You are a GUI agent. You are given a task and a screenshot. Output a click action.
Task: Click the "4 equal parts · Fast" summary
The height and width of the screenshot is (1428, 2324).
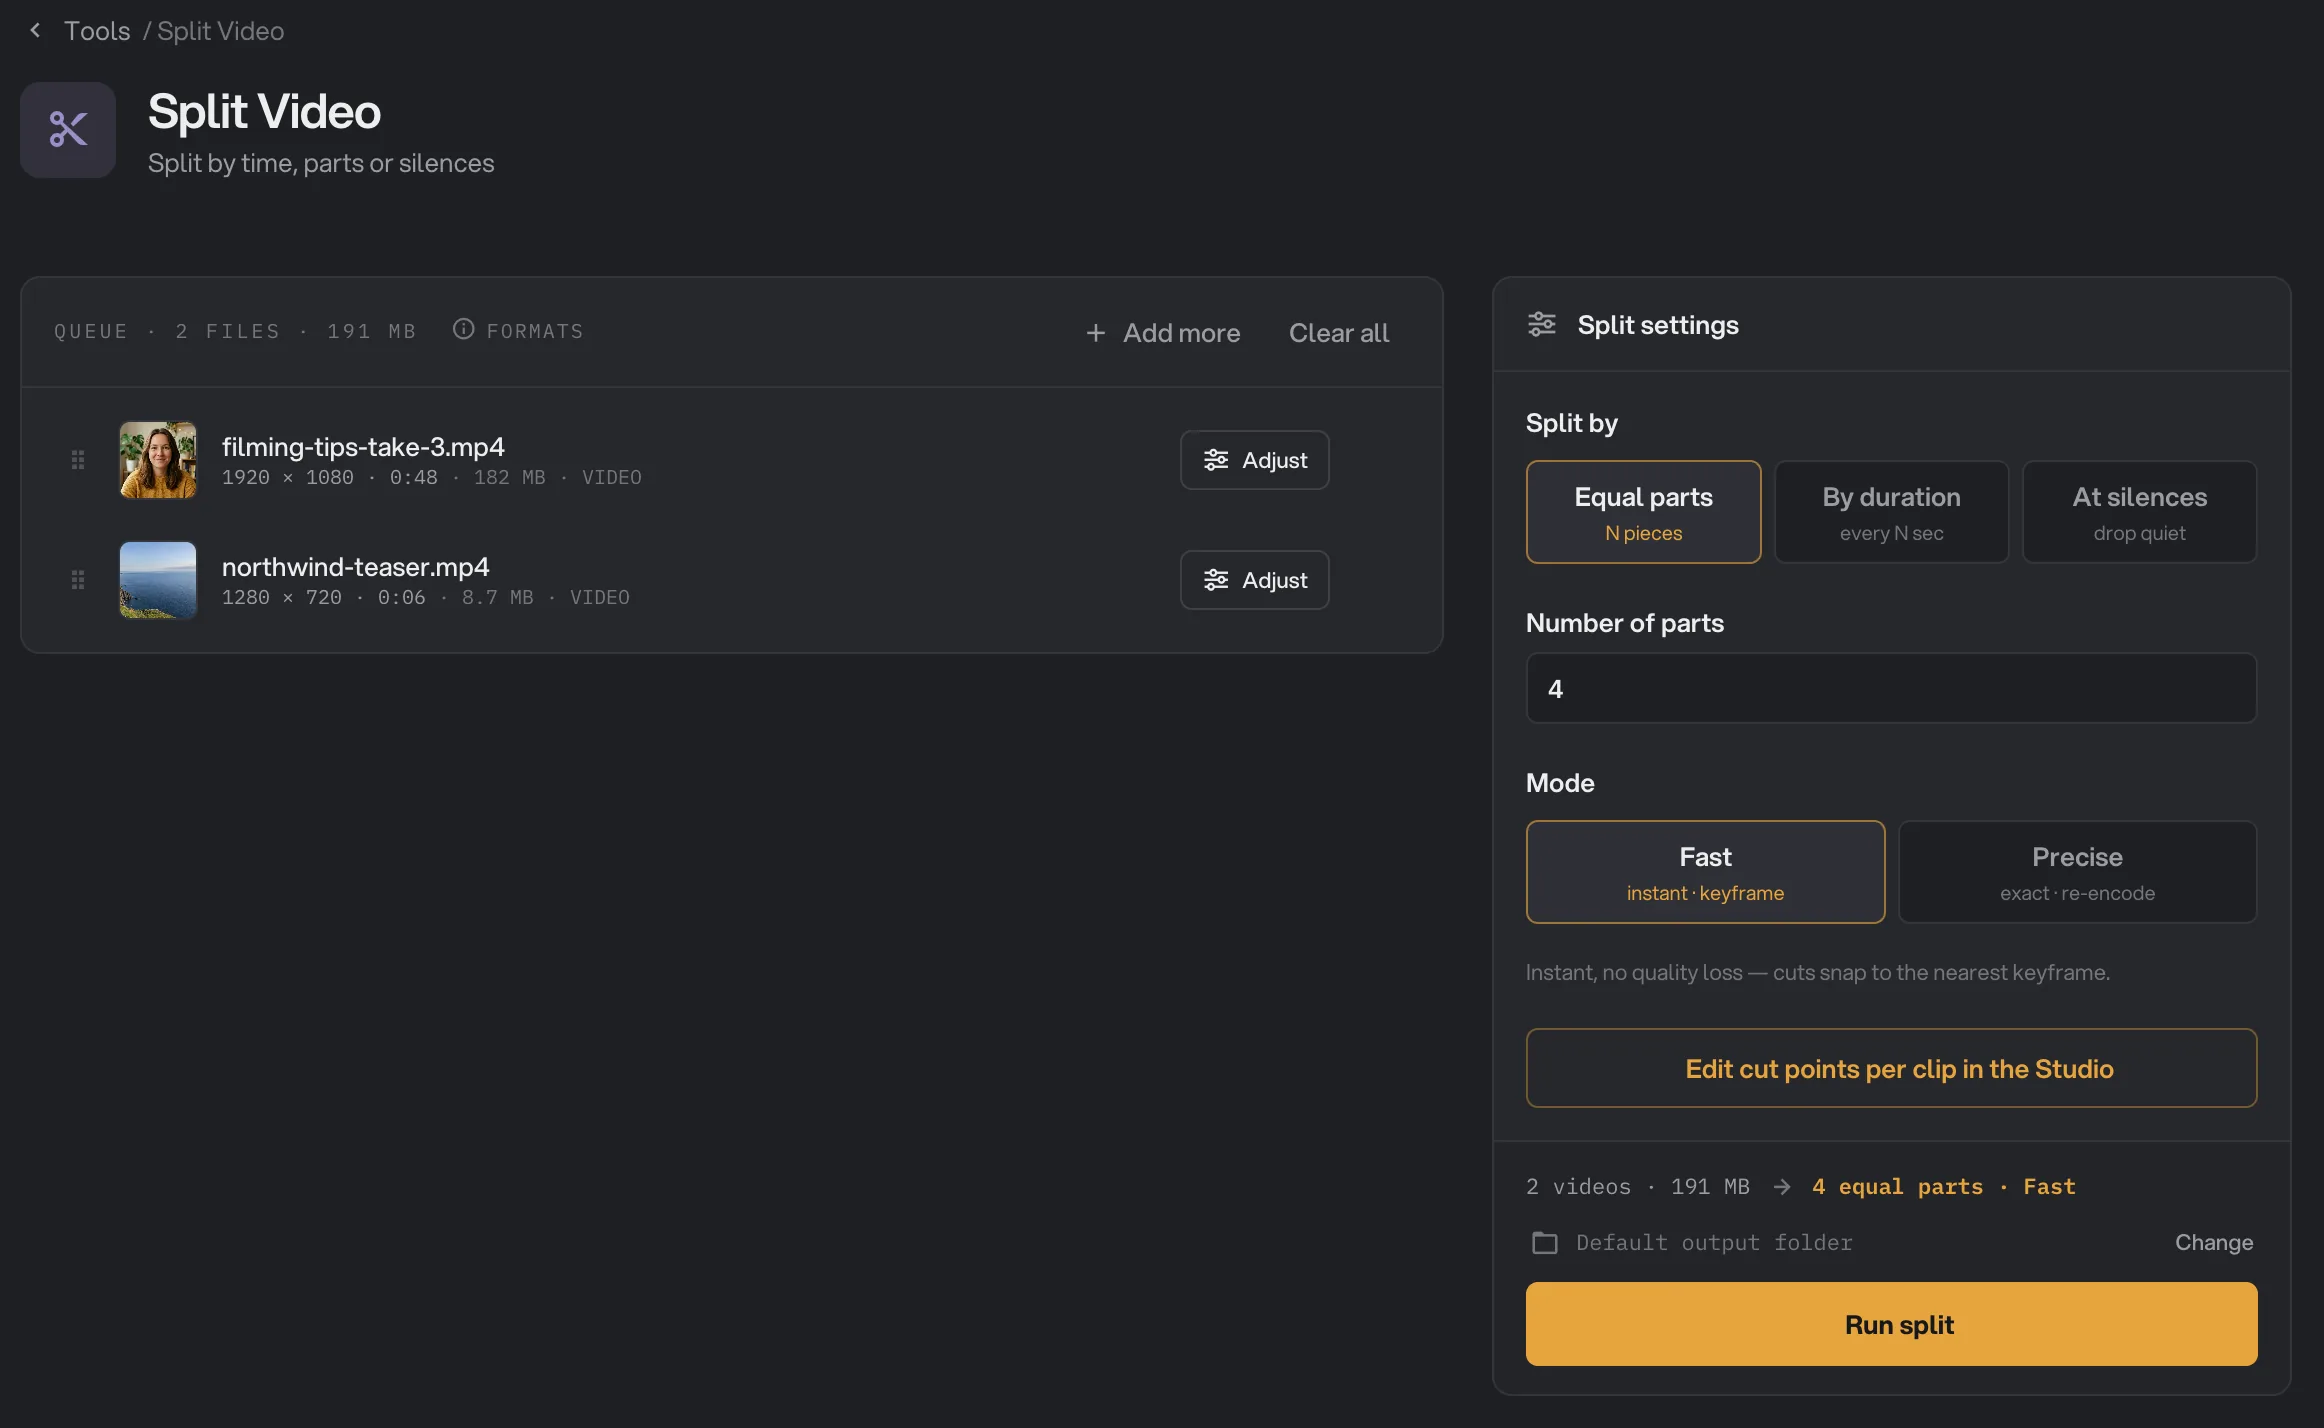1944,1187
